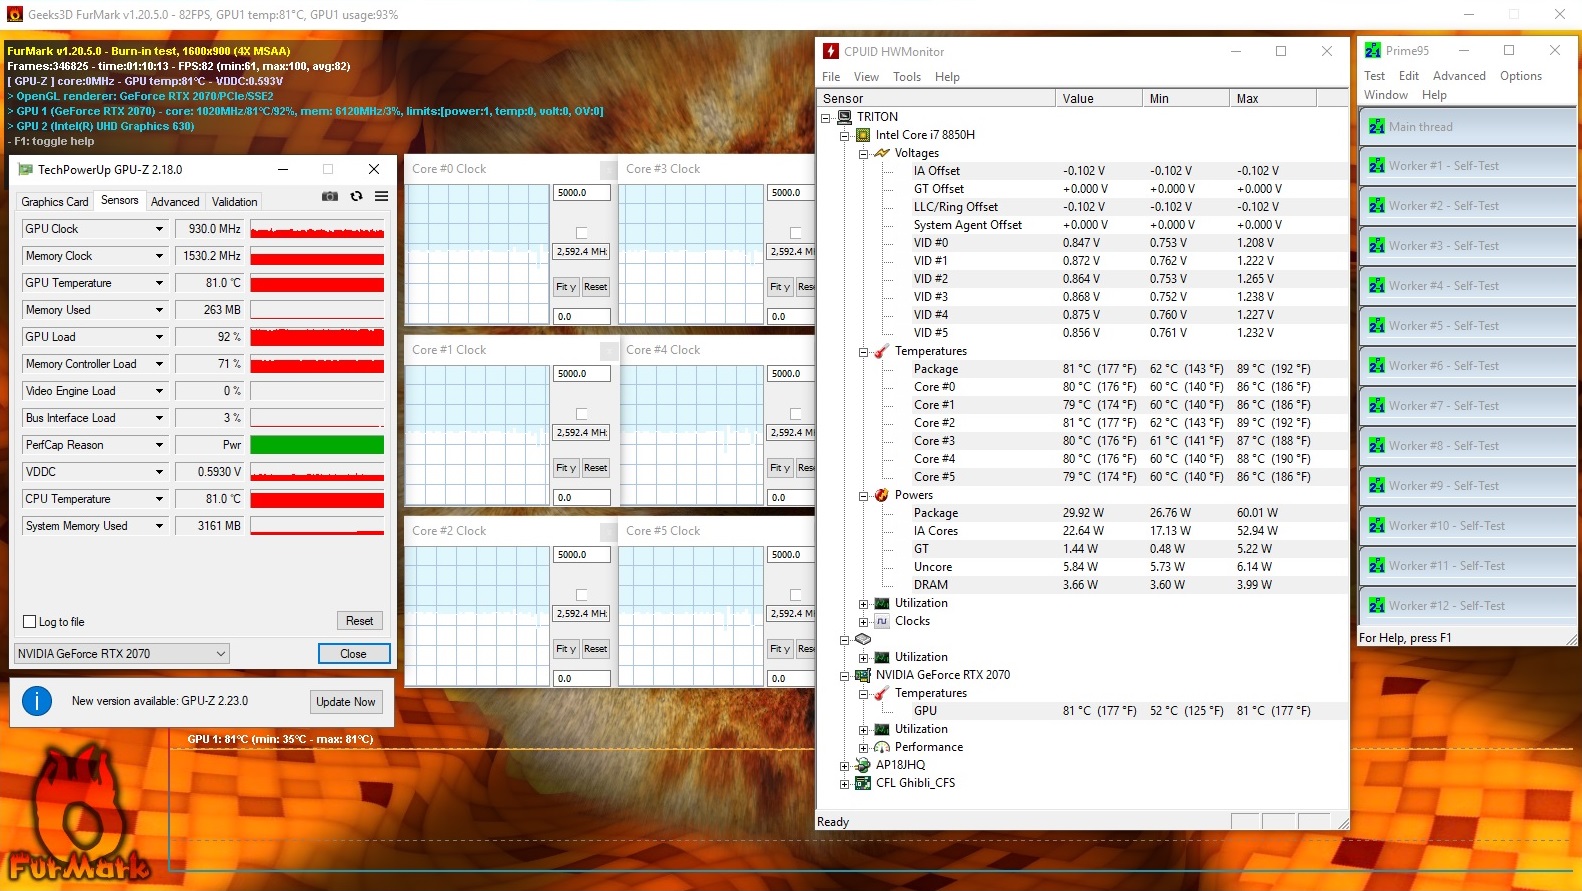Click the Voltages icon under Intel Core i7
The width and height of the screenshot is (1582, 891).
(x=881, y=153)
